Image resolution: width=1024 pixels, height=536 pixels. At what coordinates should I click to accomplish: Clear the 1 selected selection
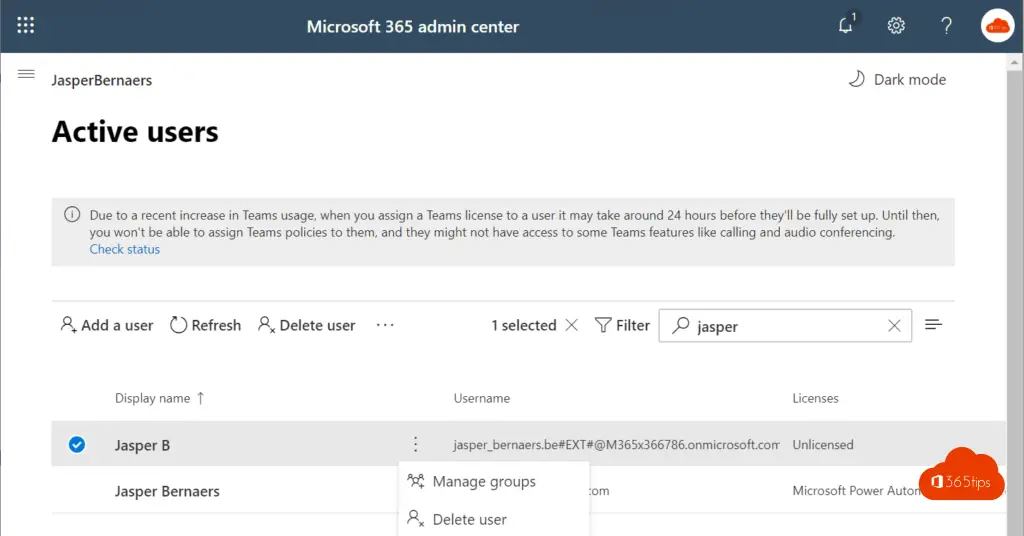click(x=571, y=325)
